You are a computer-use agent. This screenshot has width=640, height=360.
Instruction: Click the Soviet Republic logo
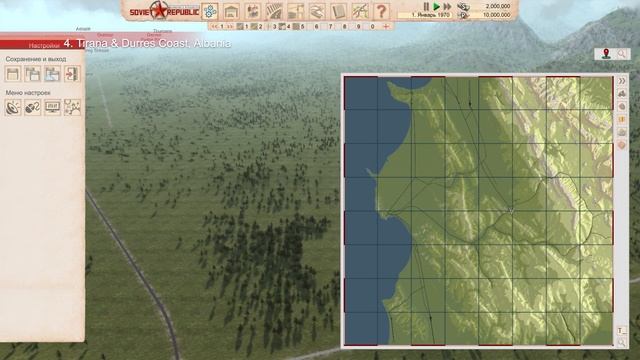pos(164,11)
